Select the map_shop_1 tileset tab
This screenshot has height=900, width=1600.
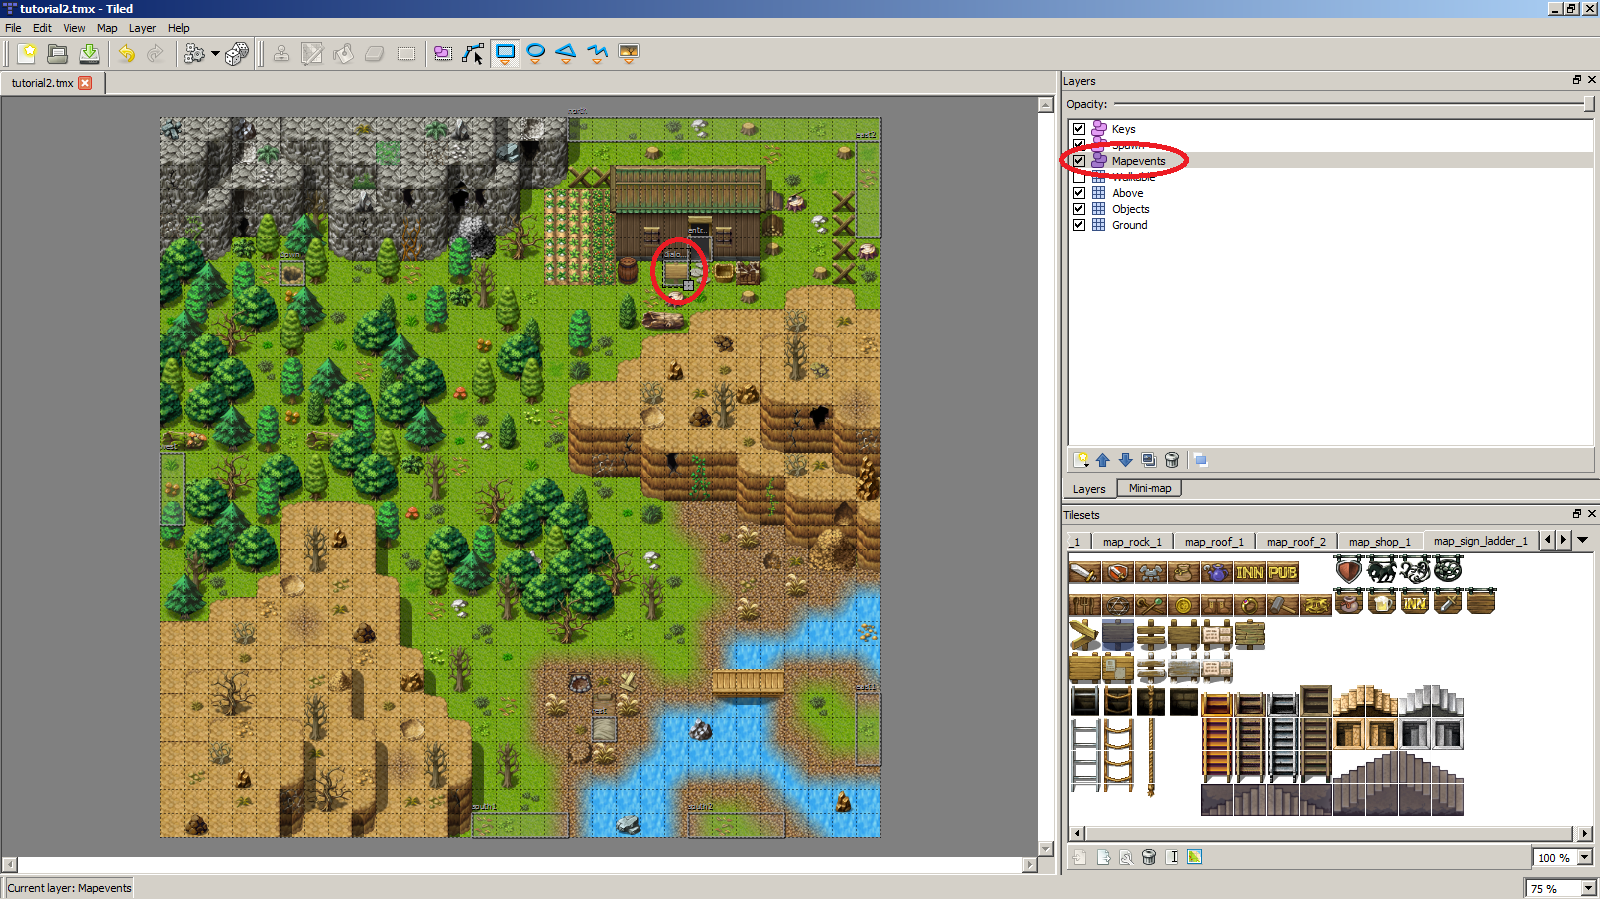(x=1379, y=542)
